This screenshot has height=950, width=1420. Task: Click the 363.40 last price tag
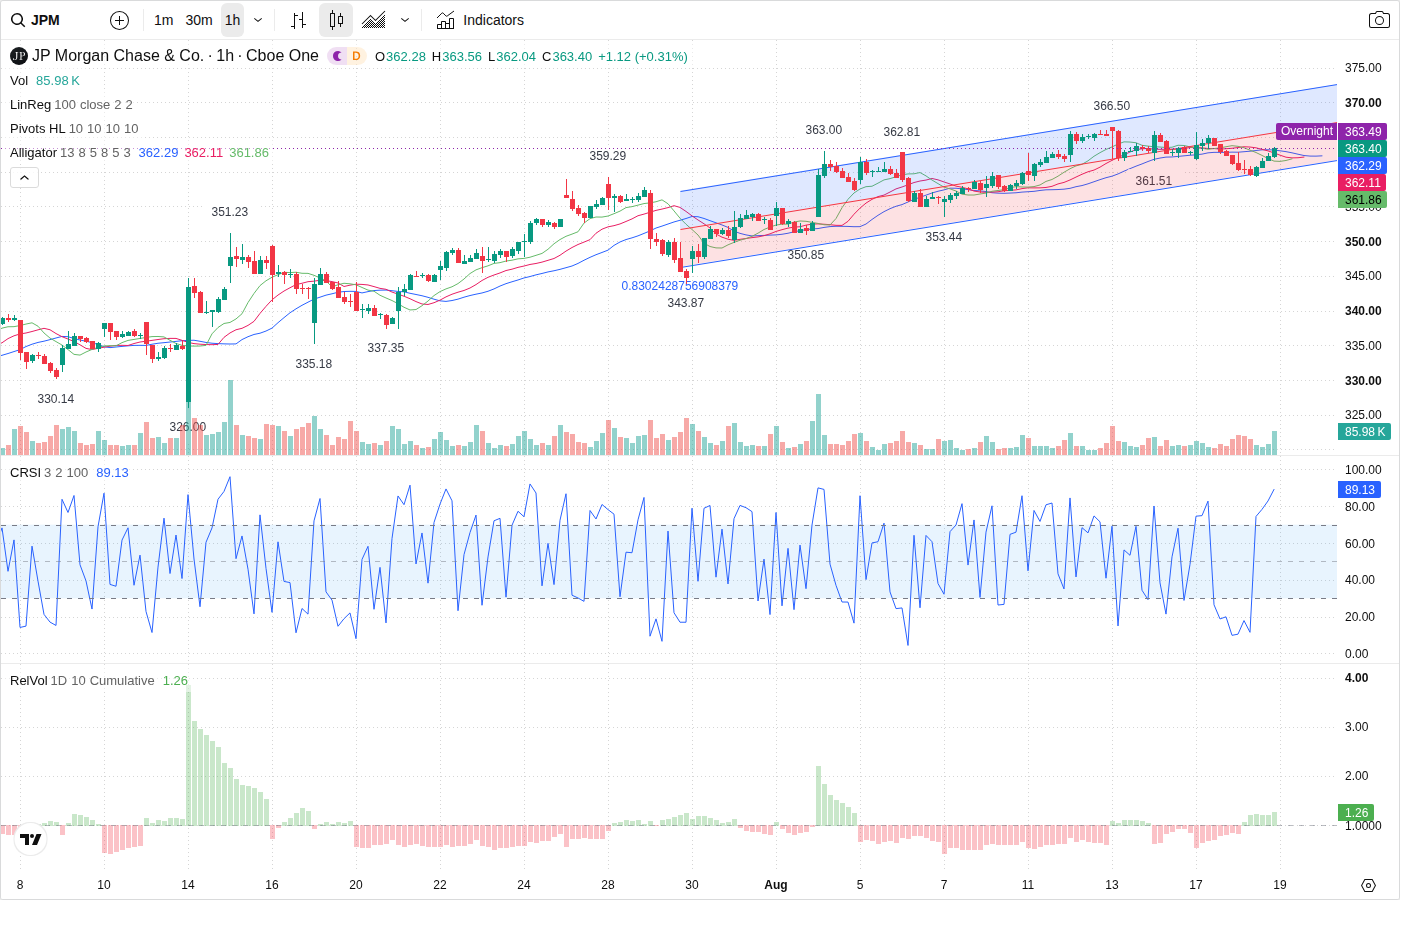1363,149
